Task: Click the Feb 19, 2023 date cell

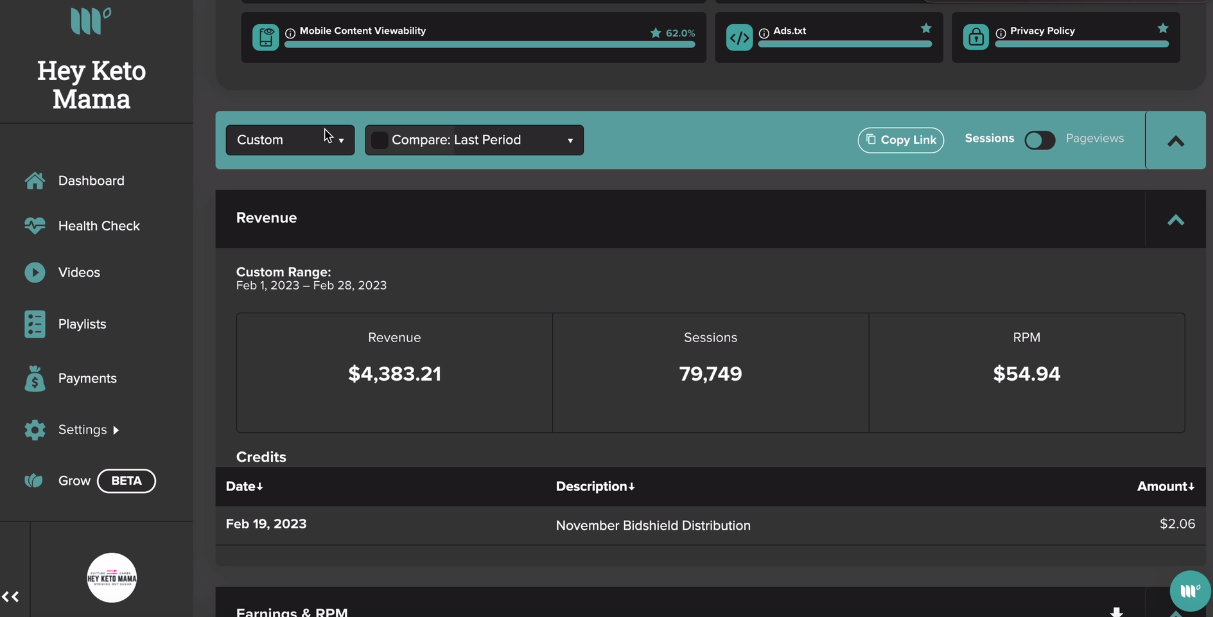Action: (266, 524)
